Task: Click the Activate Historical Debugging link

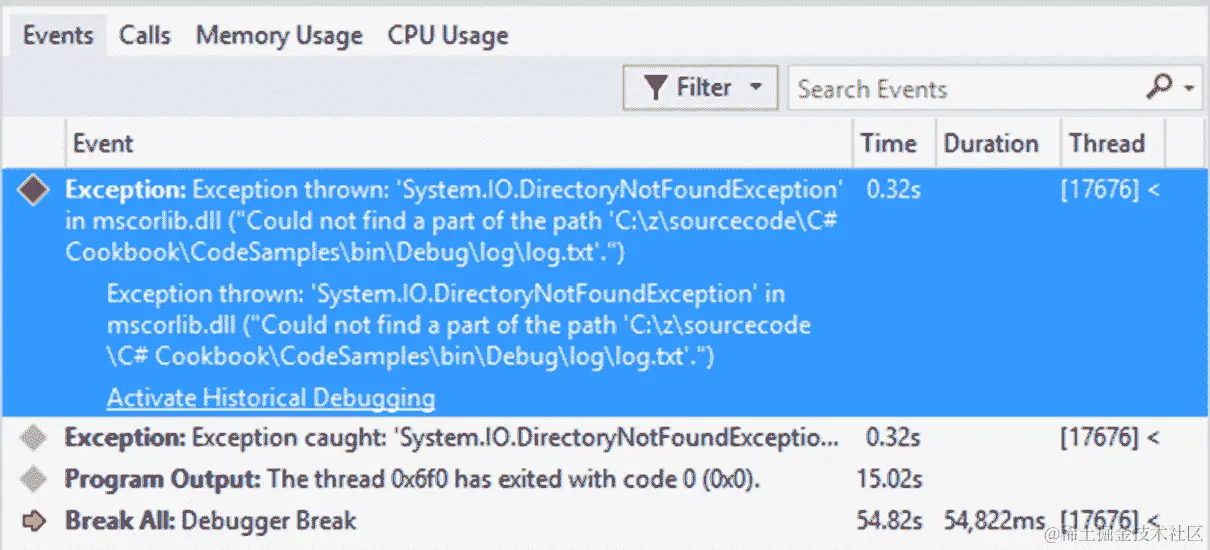Action: click(x=271, y=398)
